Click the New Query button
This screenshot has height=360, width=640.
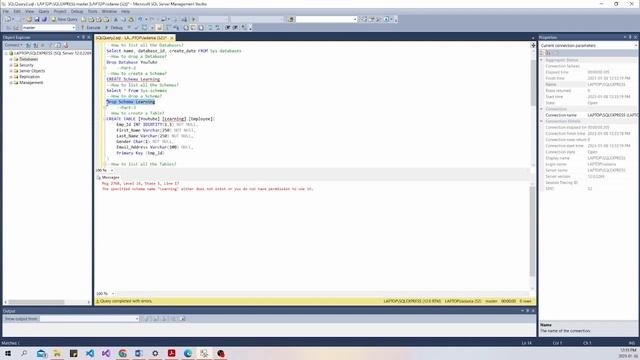click(64, 19)
